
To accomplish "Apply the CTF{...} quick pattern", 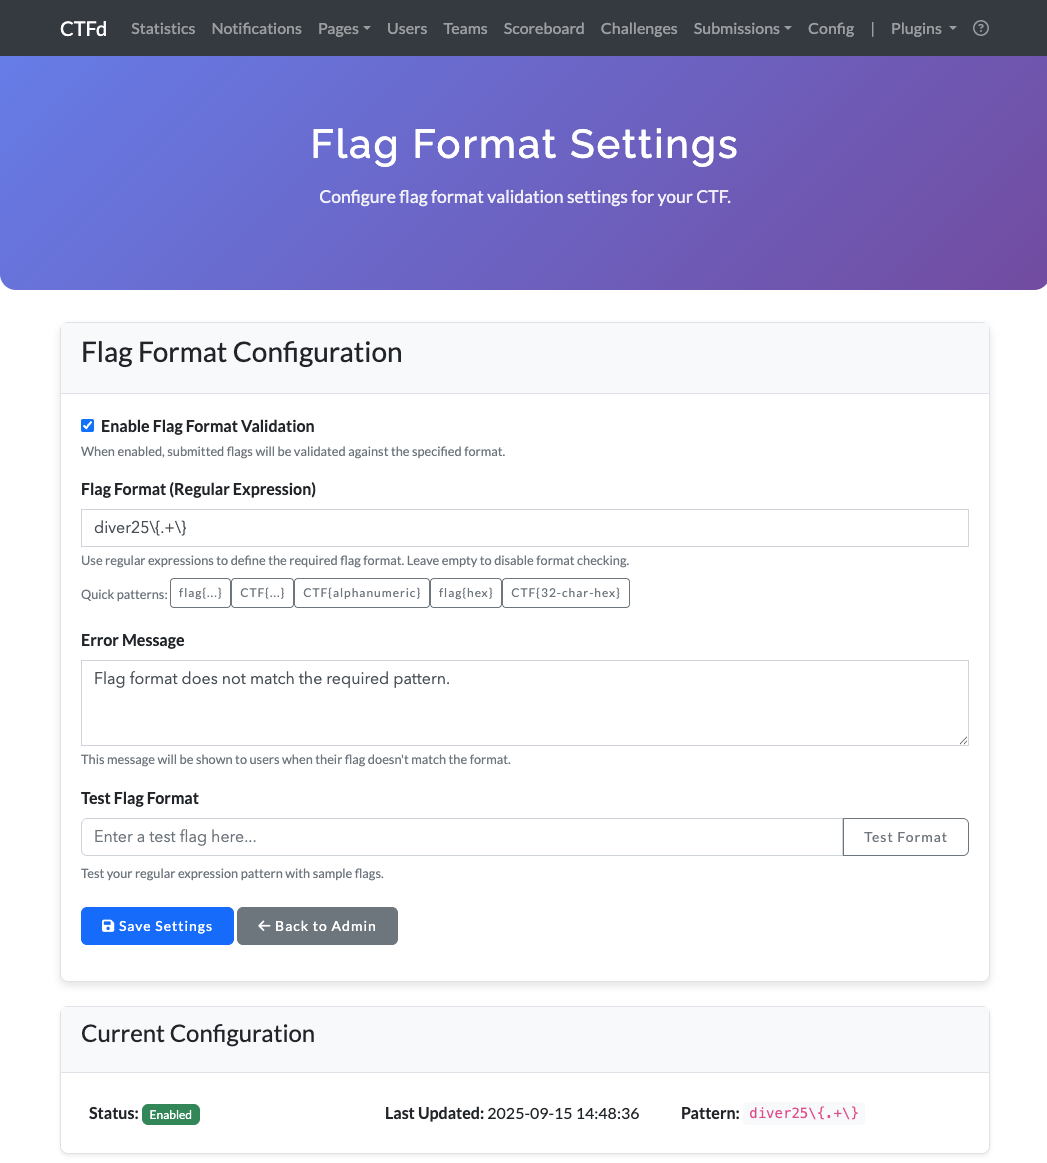I will click(x=262, y=593).
